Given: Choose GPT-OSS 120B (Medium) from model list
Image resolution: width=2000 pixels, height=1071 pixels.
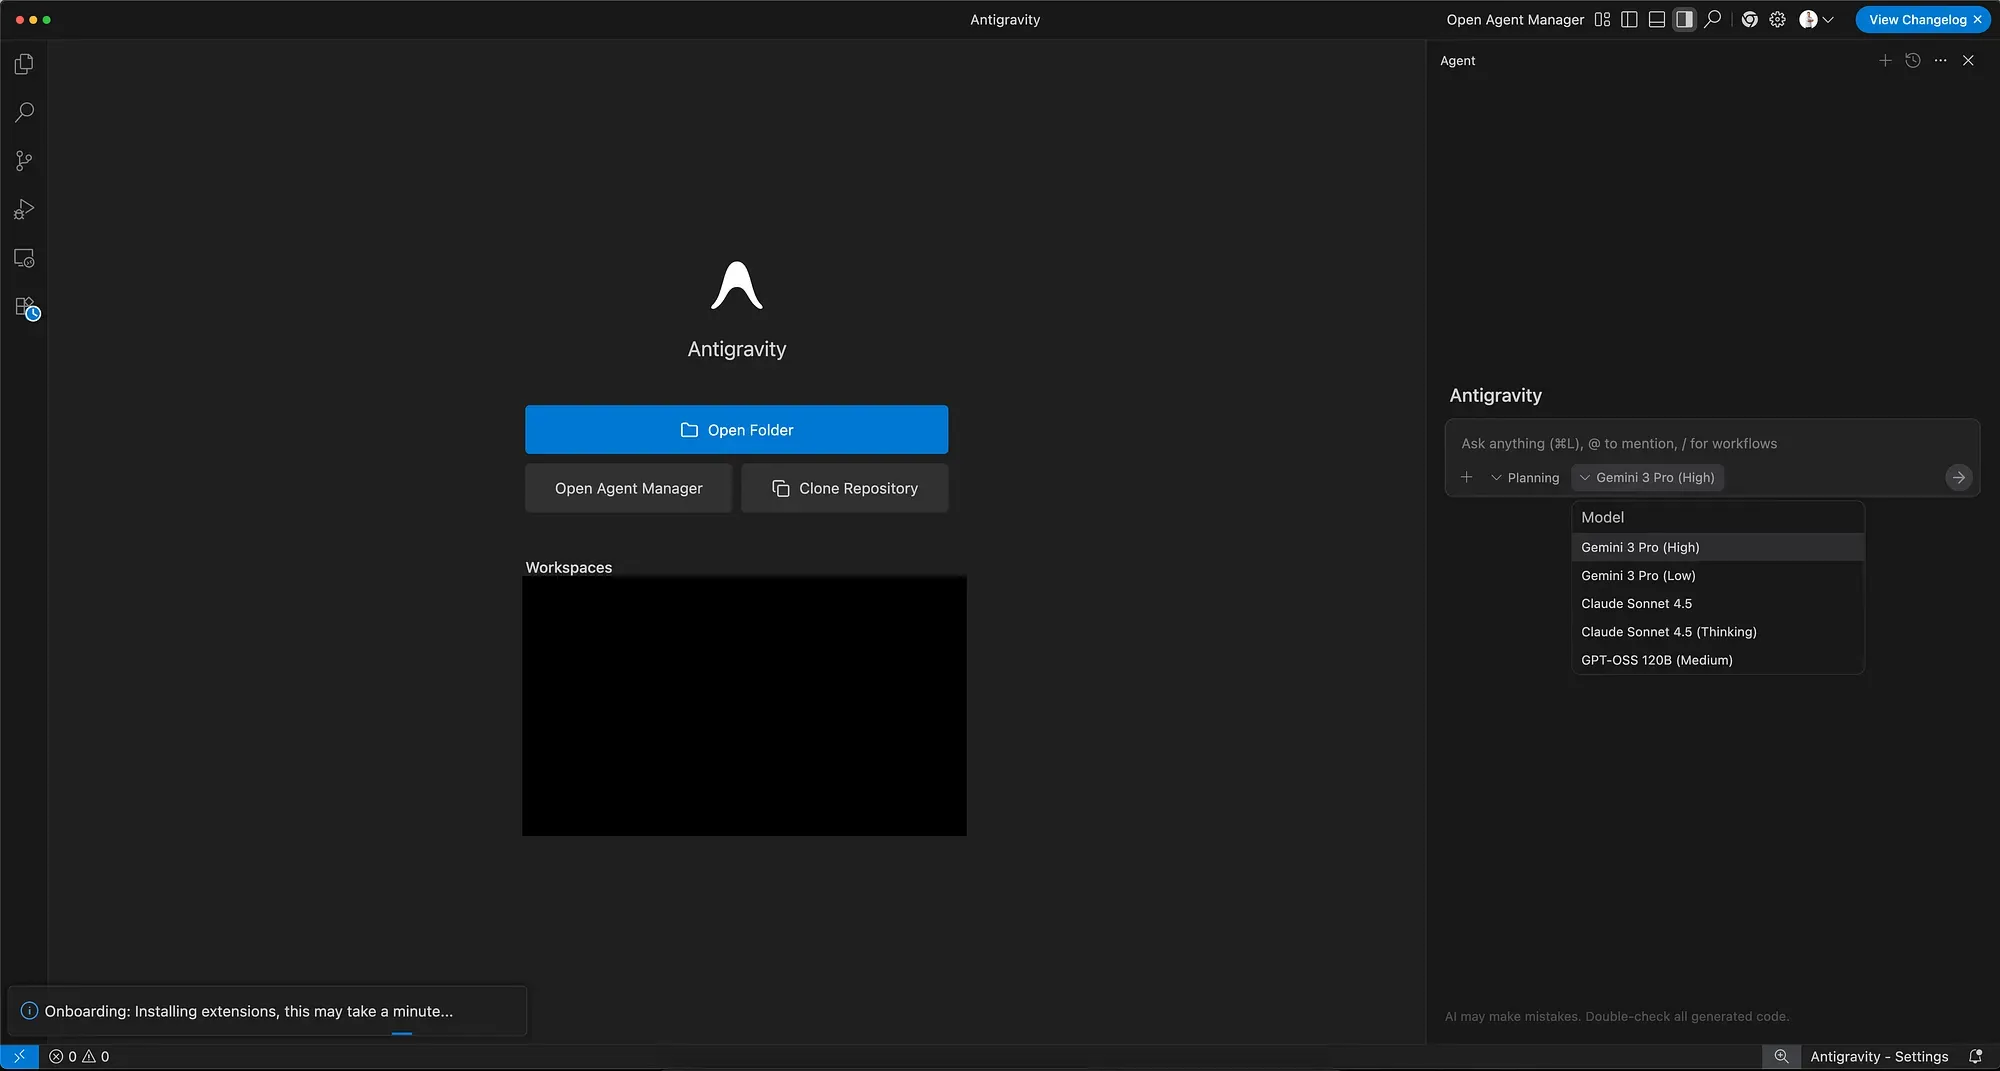Looking at the screenshot, I should pos(1656,660).
